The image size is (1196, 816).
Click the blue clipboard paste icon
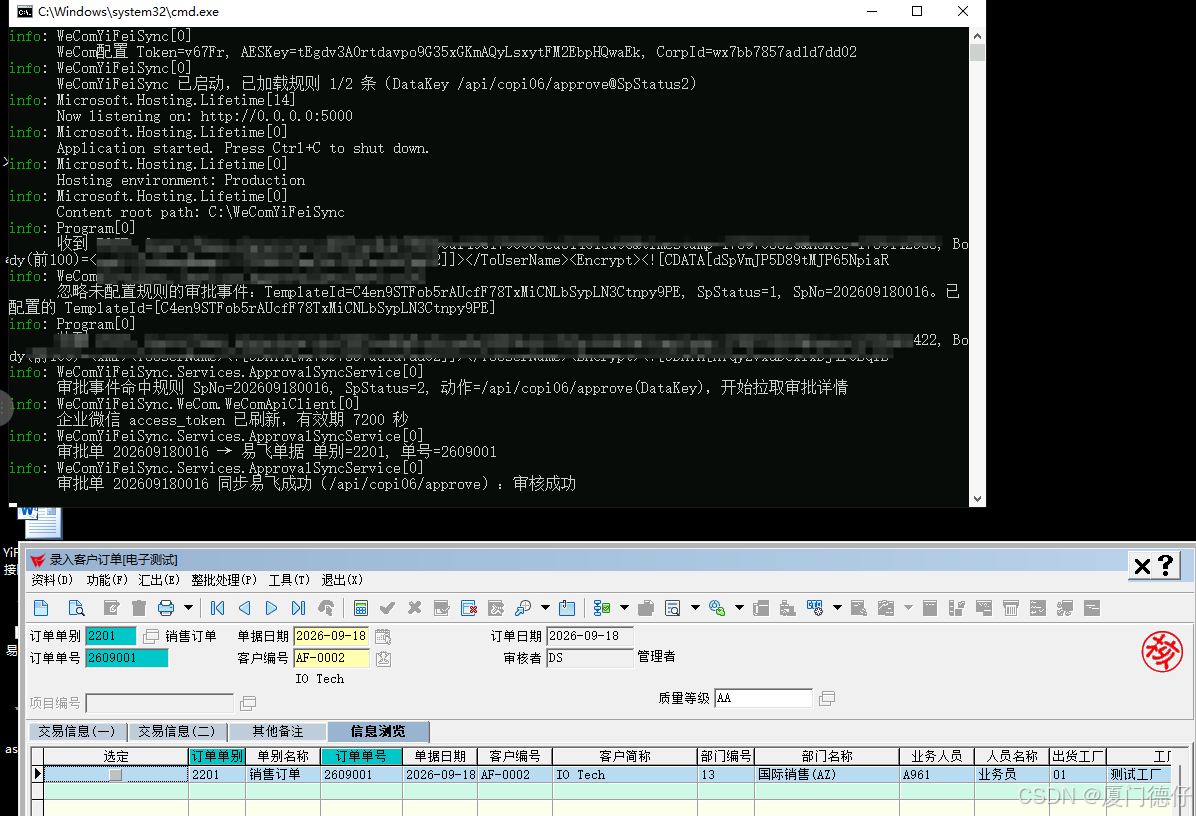567,608
